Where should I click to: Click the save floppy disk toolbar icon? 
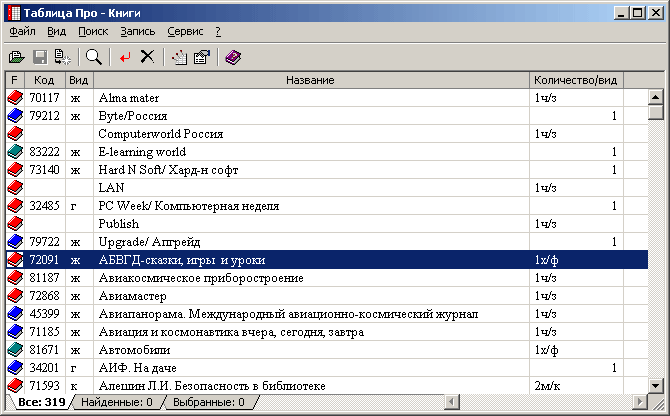click(x=40, y=57)
